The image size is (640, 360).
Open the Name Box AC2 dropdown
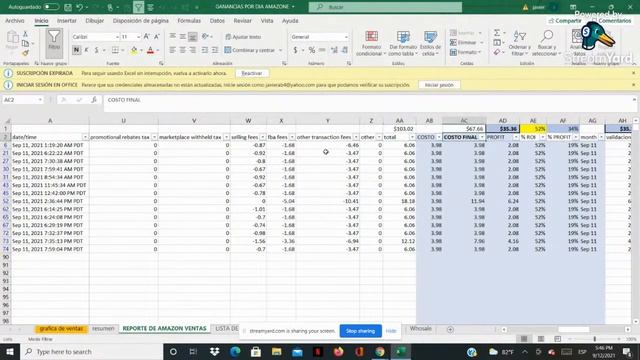(x=40, y=100)
